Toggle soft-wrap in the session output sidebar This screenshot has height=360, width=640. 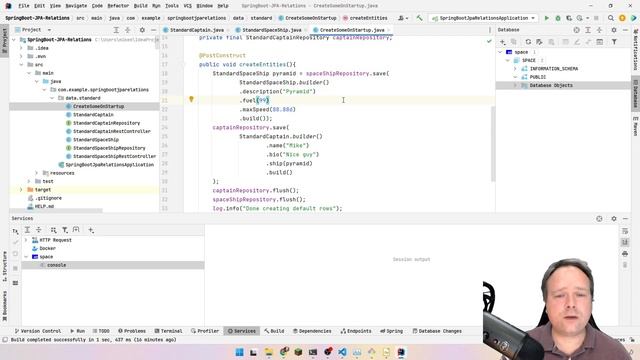point(625,231)
